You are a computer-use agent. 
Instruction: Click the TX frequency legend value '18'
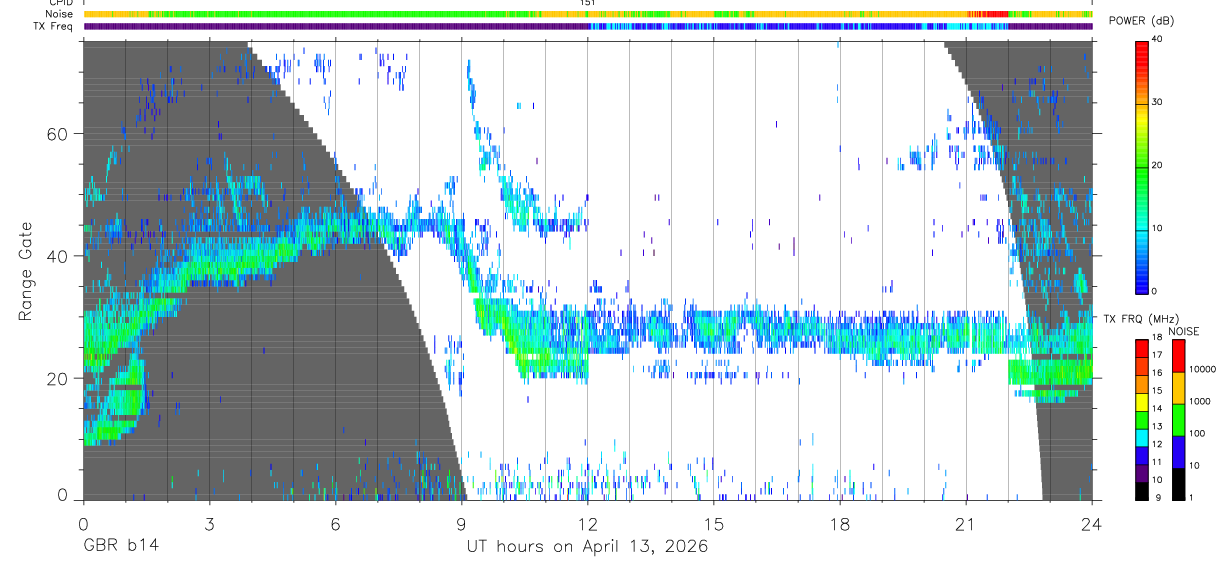(x=1158, y=338)
